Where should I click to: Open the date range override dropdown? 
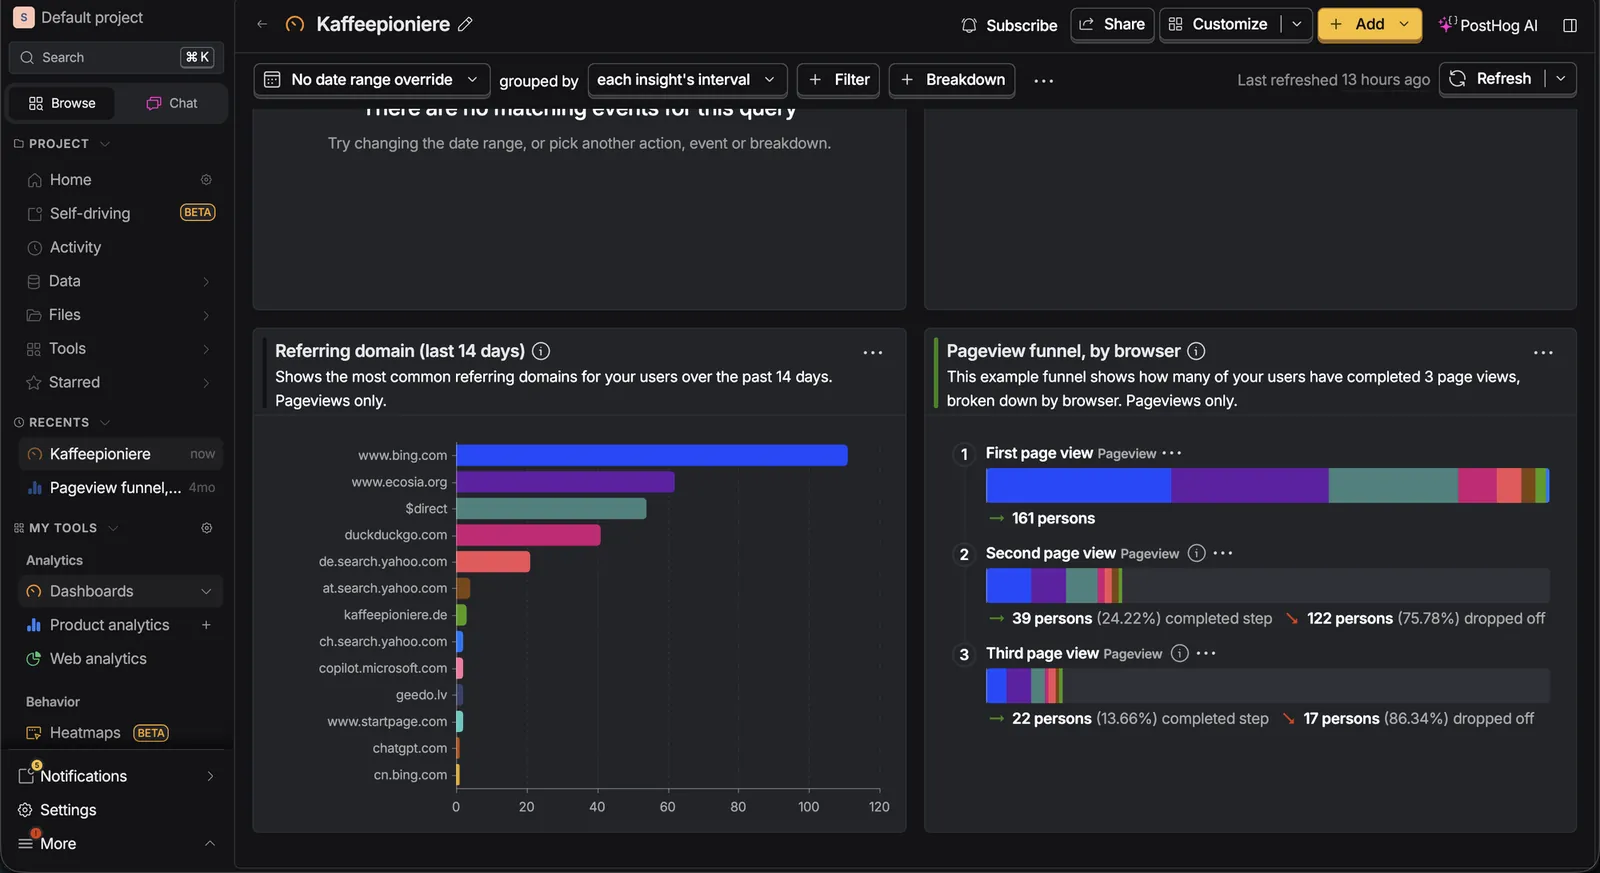point(372,79)
